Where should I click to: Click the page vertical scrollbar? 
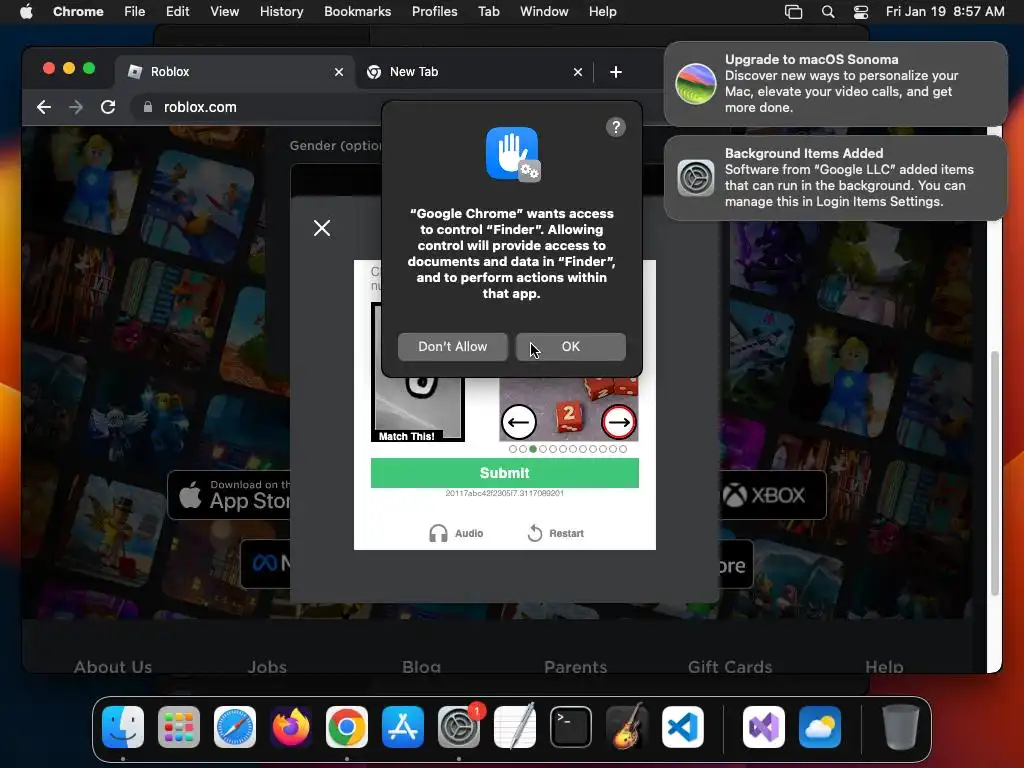click(x=995, y=473)
